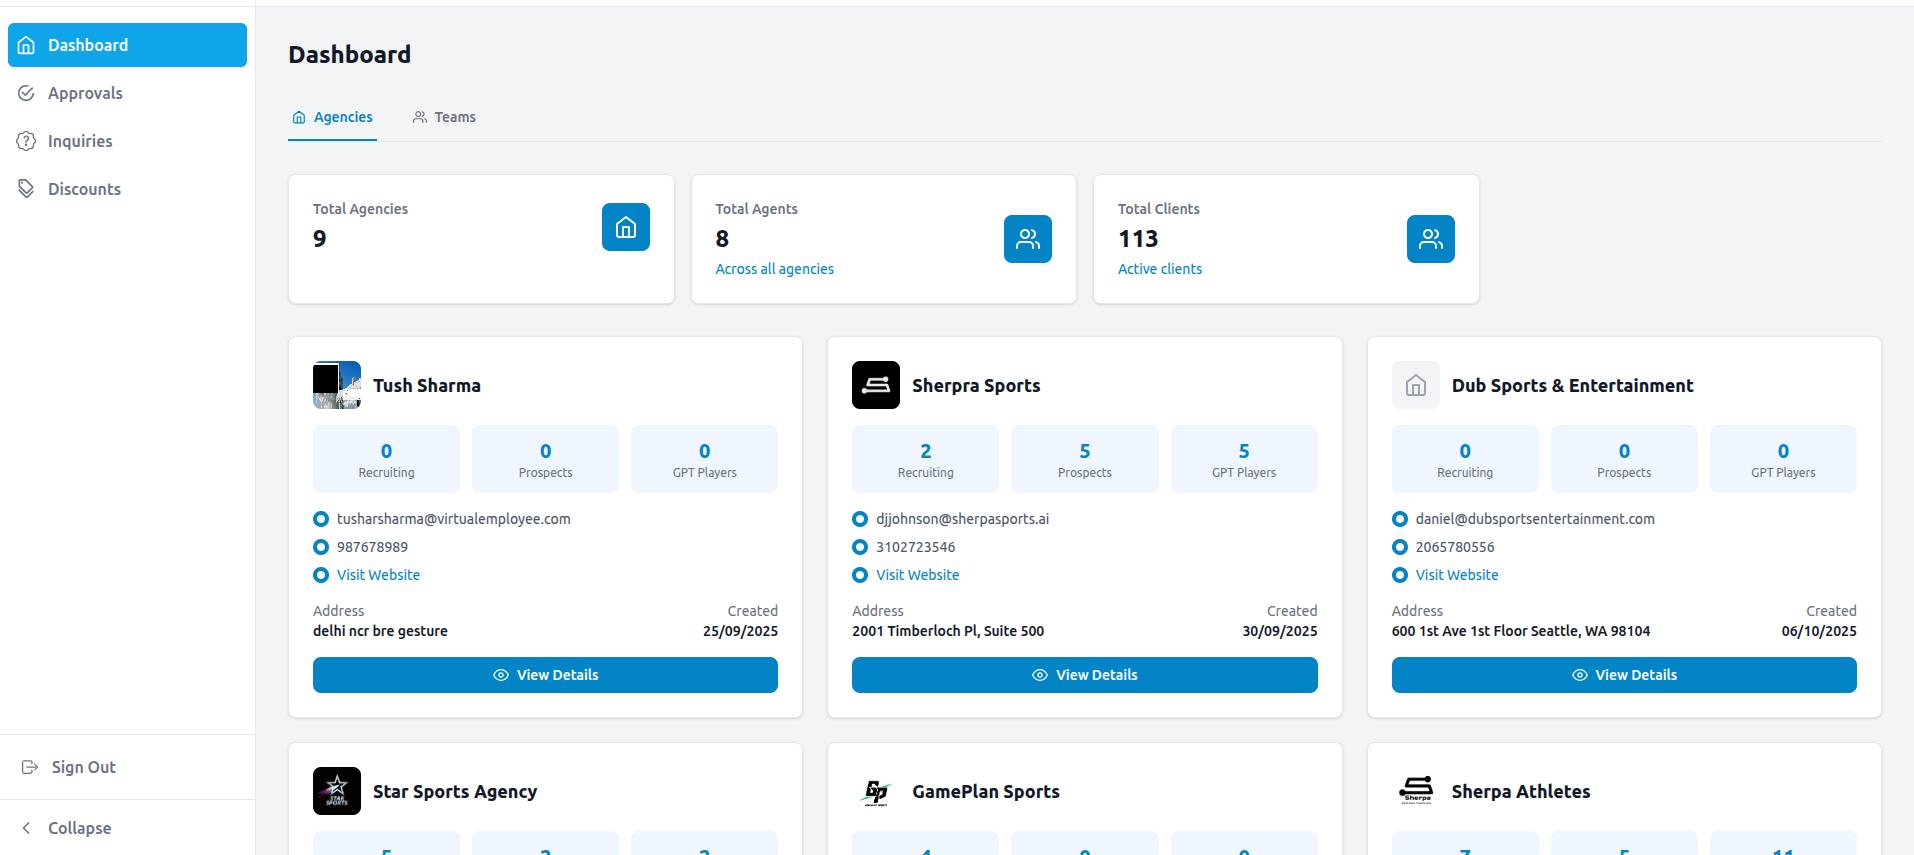Click Tush Sharma Recruiting count tile

(386, 459)
